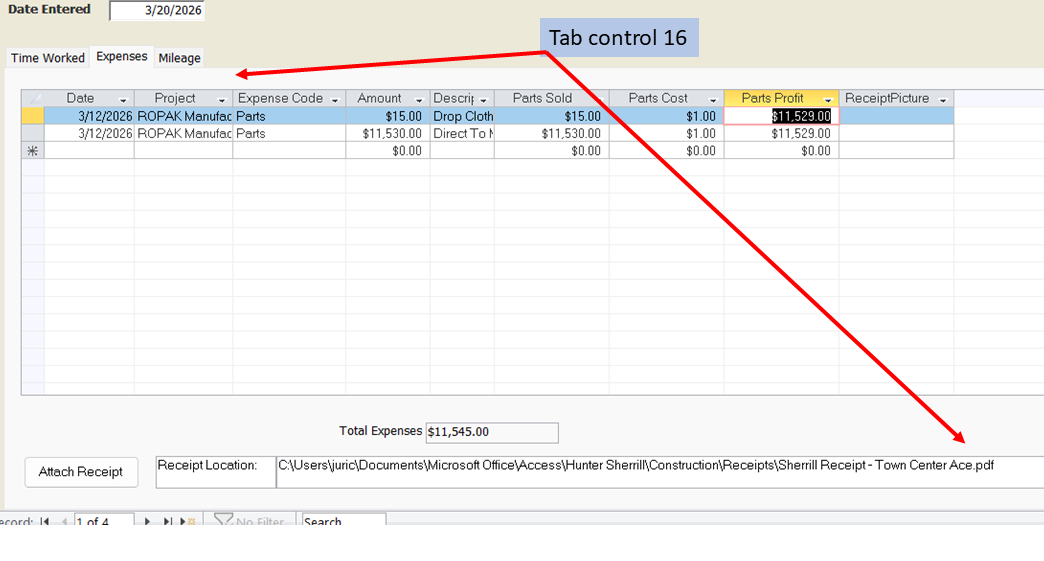The height and width of the screenshot is (561, 1044).
Task: Click Expense Code Parts in Direct To row
Action: 289,133
